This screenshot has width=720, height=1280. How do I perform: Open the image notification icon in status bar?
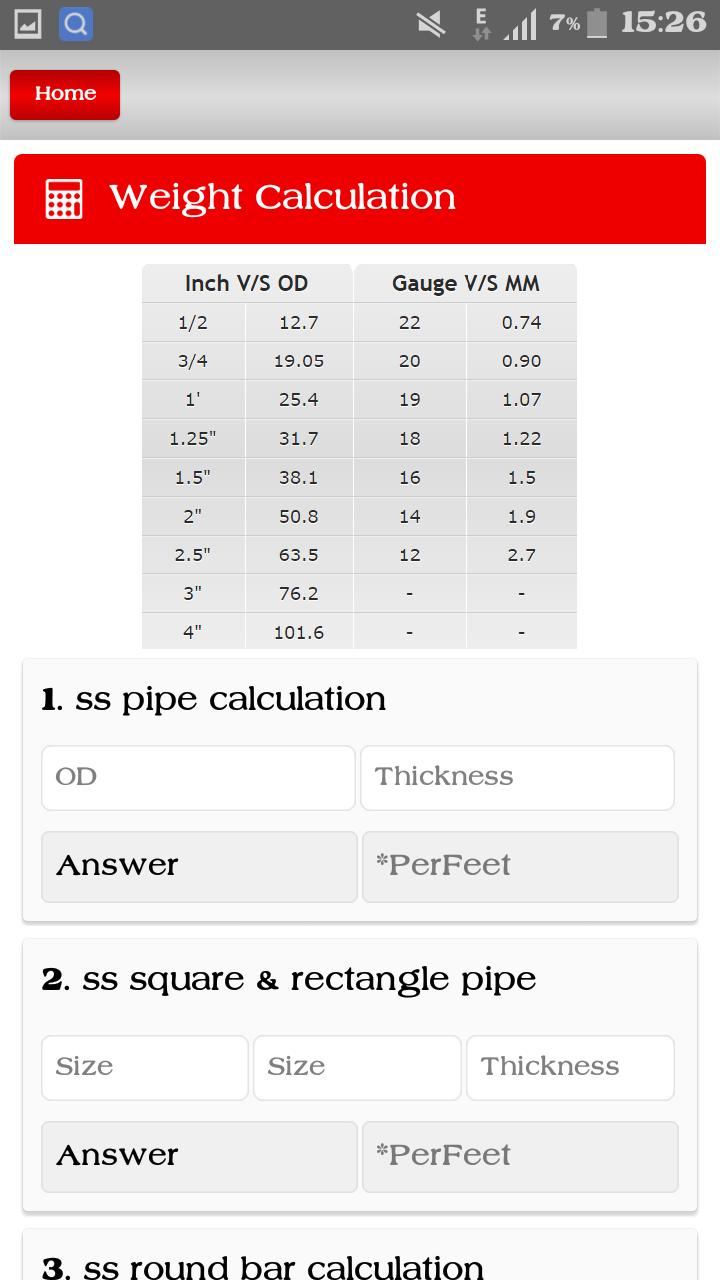point(27,24)
